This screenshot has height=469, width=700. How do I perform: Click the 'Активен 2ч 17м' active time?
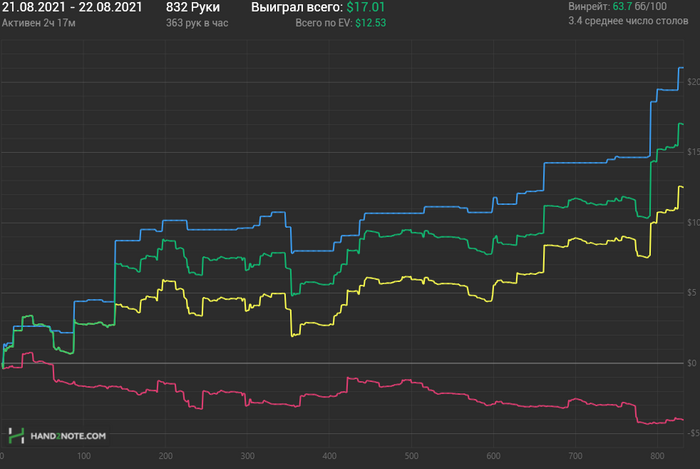[39, 23]
